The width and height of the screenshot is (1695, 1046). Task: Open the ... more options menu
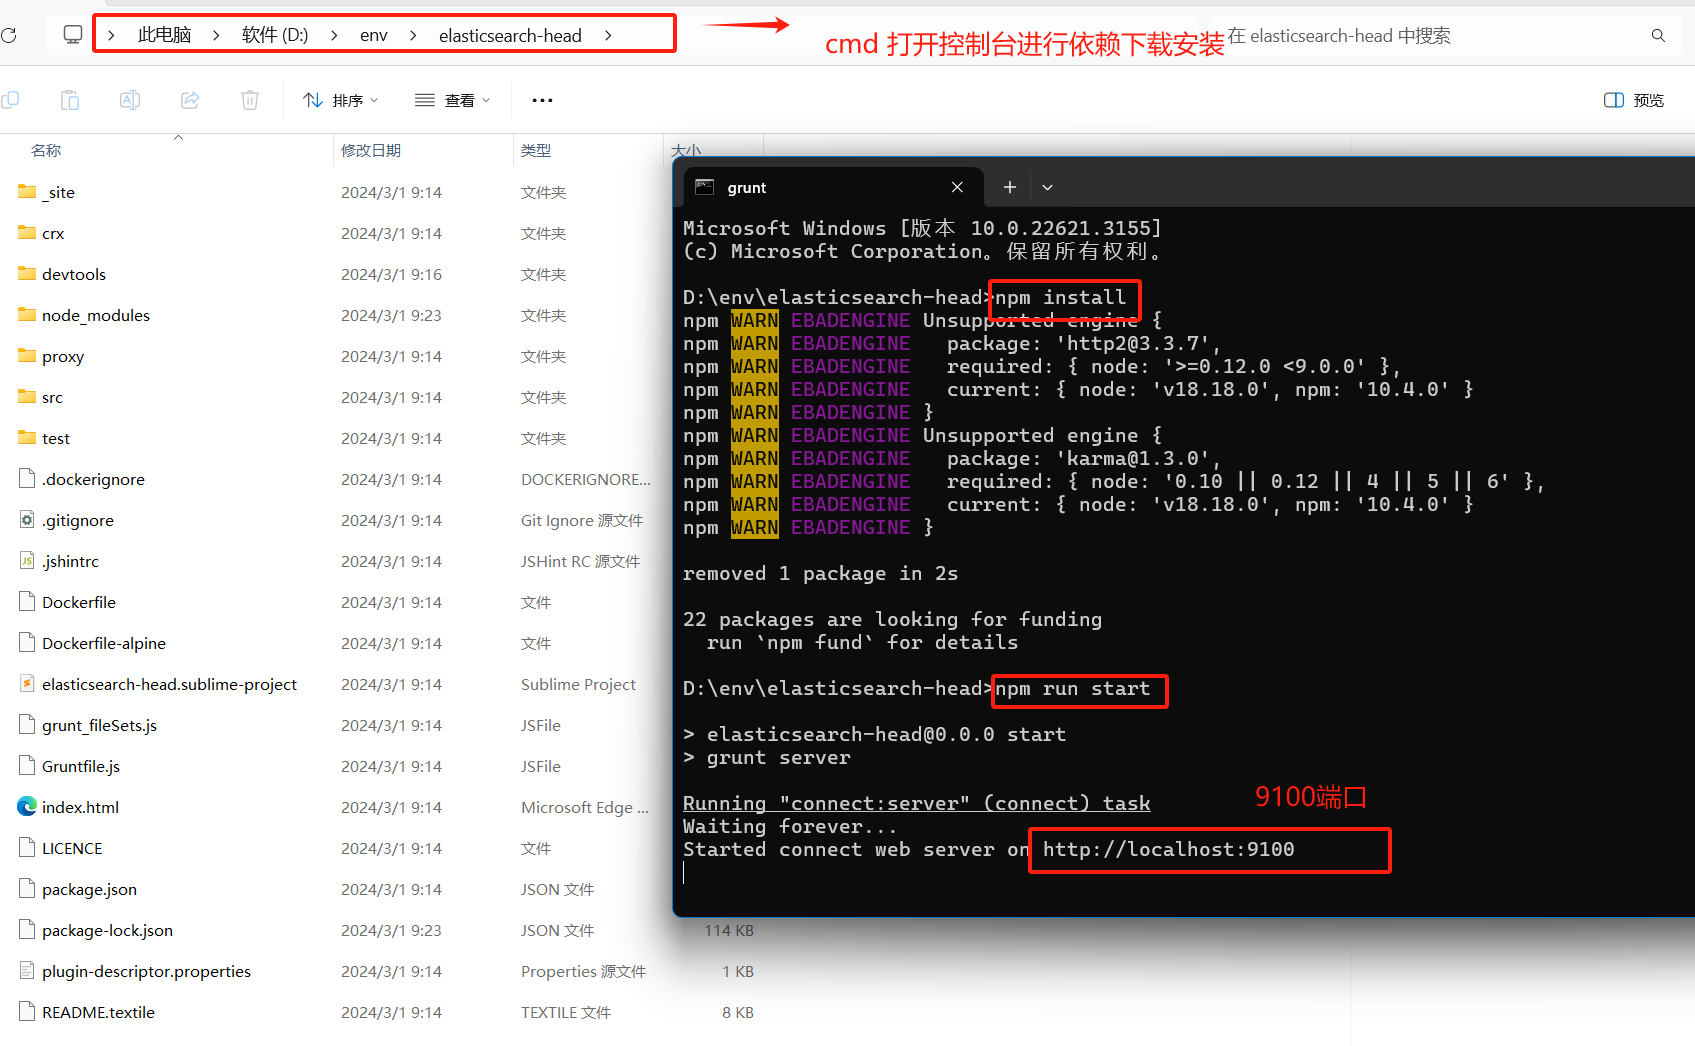pyautogui.click(x=542, y=100)
